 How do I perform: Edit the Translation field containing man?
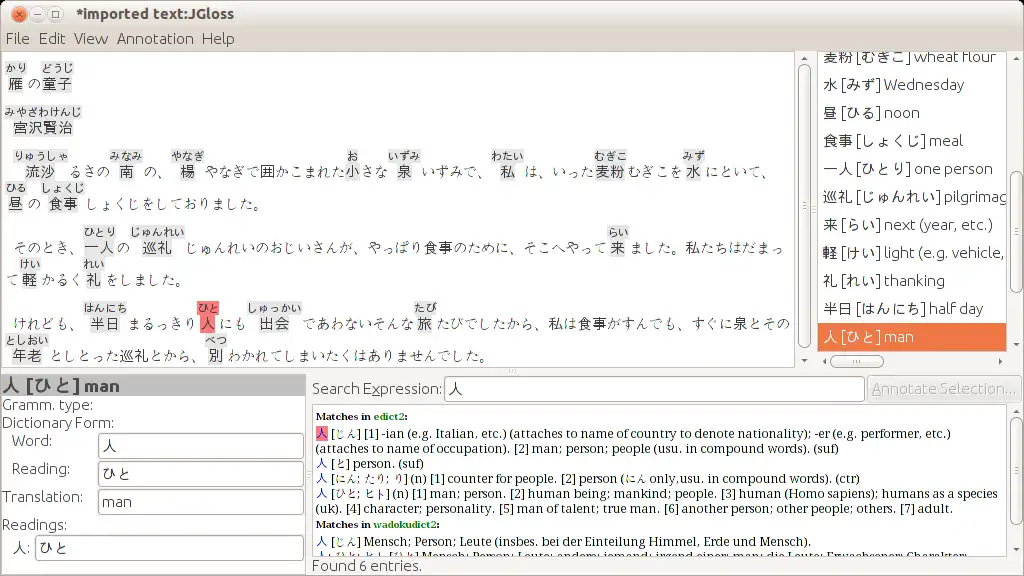[200, 502]
